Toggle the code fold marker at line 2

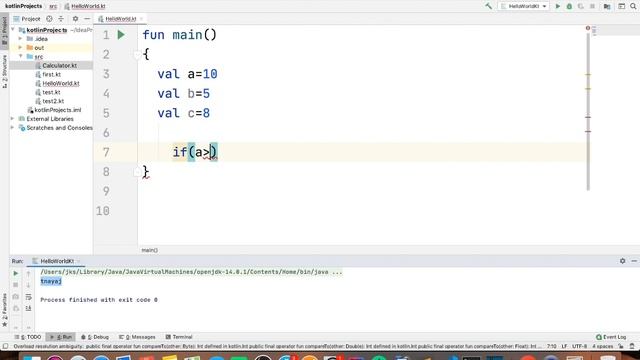tap(137, 54)
